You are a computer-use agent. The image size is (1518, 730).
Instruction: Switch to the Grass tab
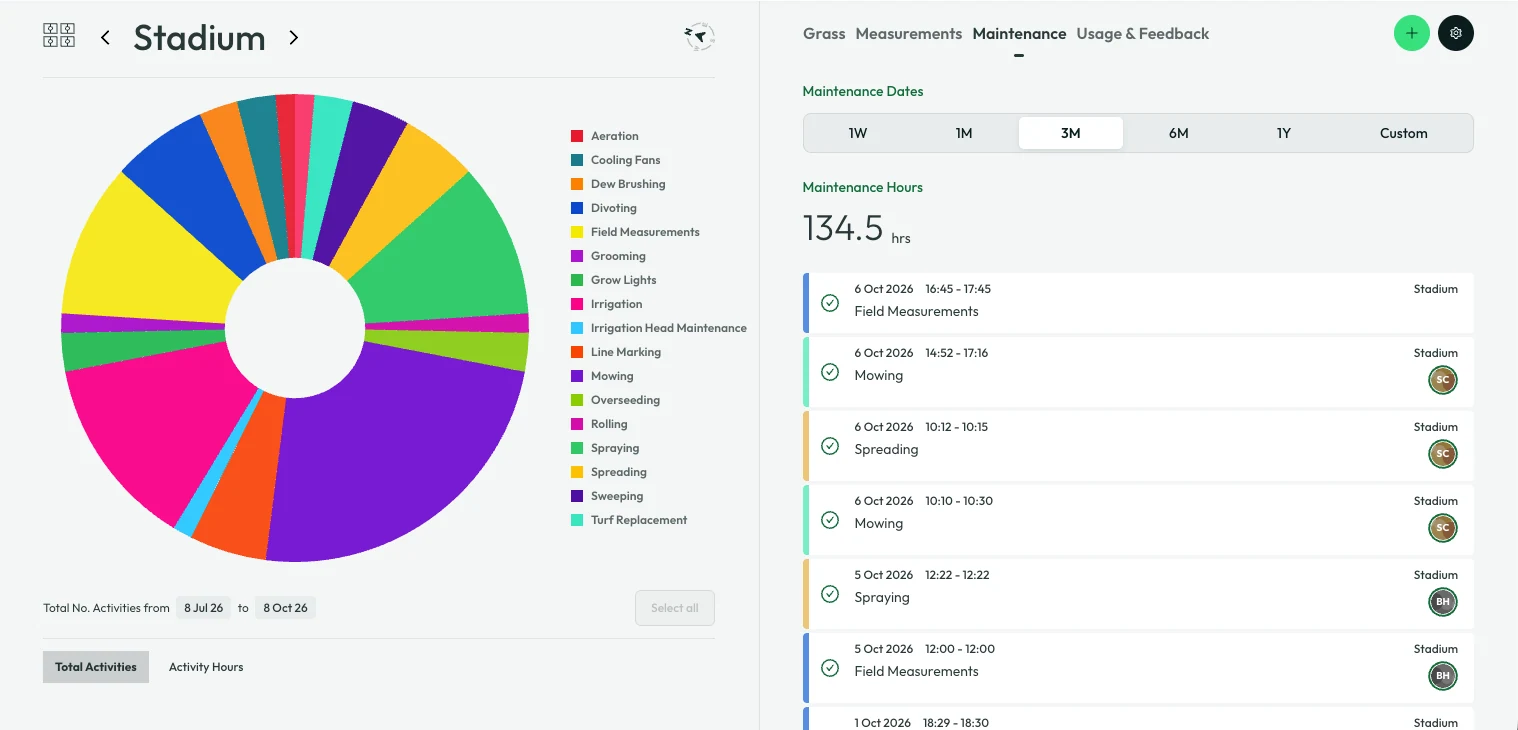824,34
